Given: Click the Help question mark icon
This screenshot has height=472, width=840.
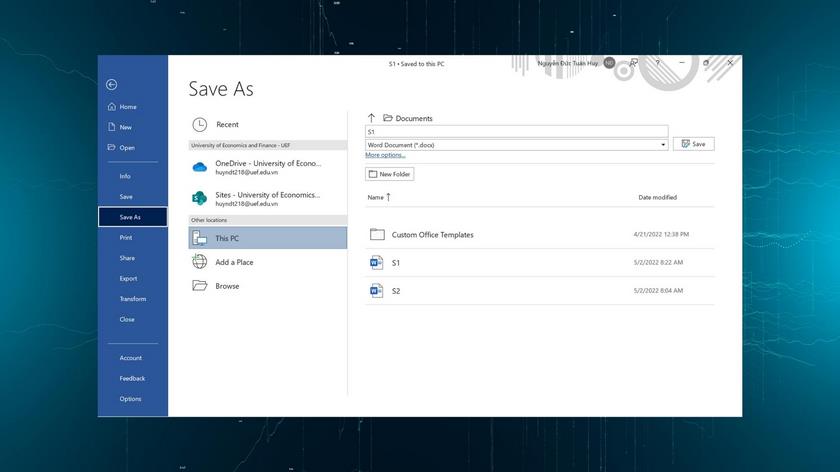Looking at the screenshot, I should pos(657,63).
